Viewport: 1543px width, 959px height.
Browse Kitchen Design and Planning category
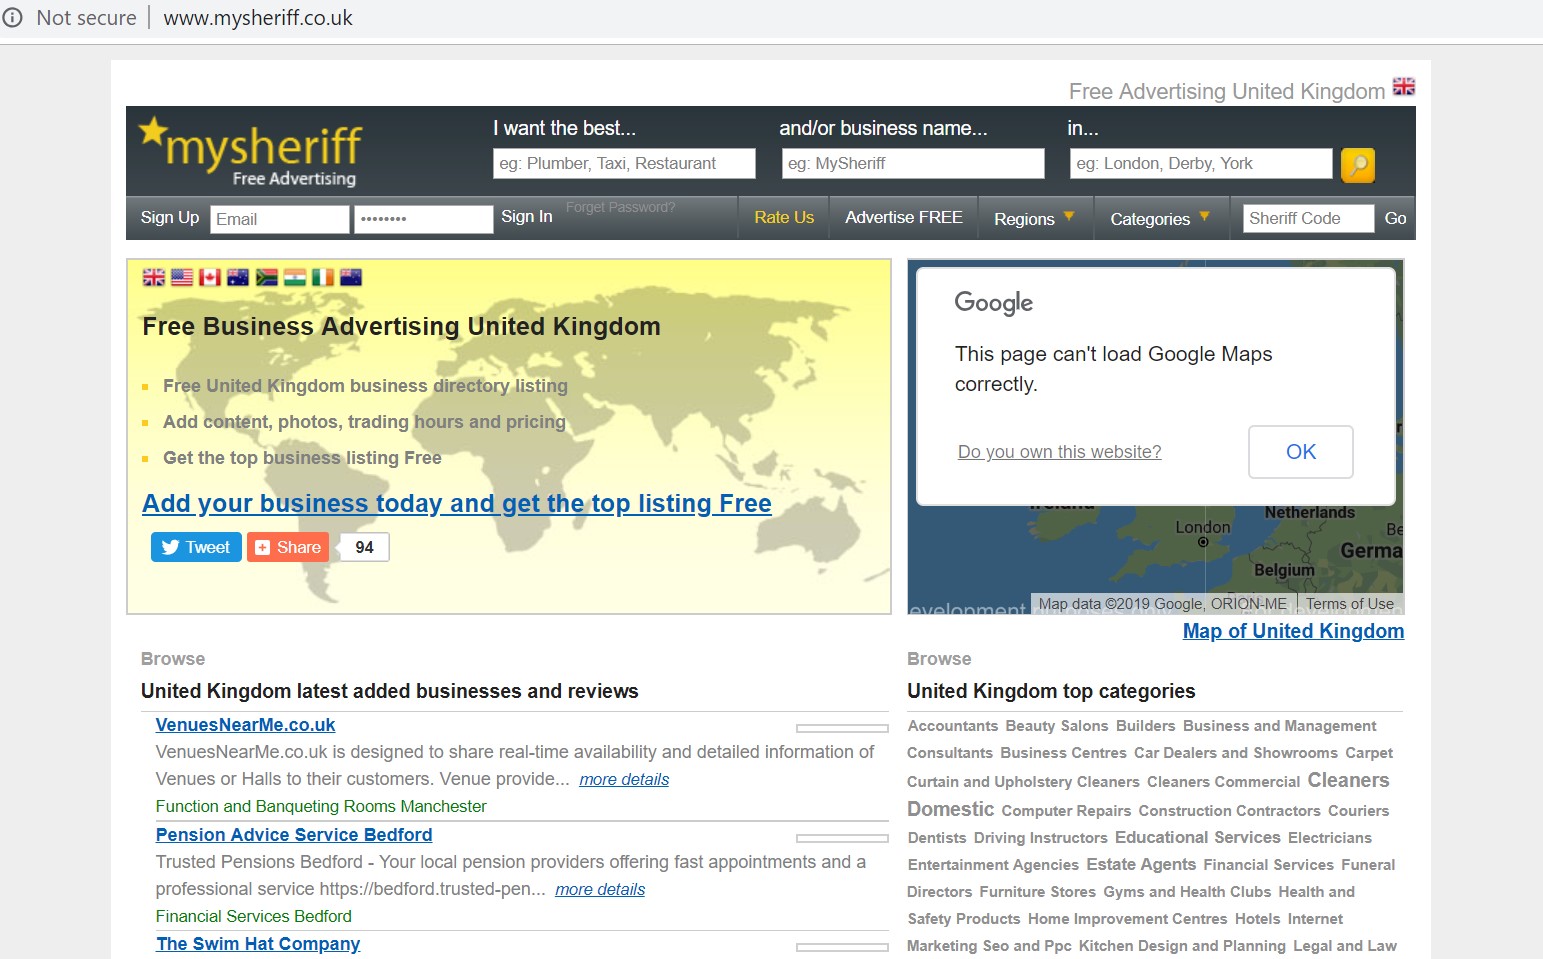1182,946
